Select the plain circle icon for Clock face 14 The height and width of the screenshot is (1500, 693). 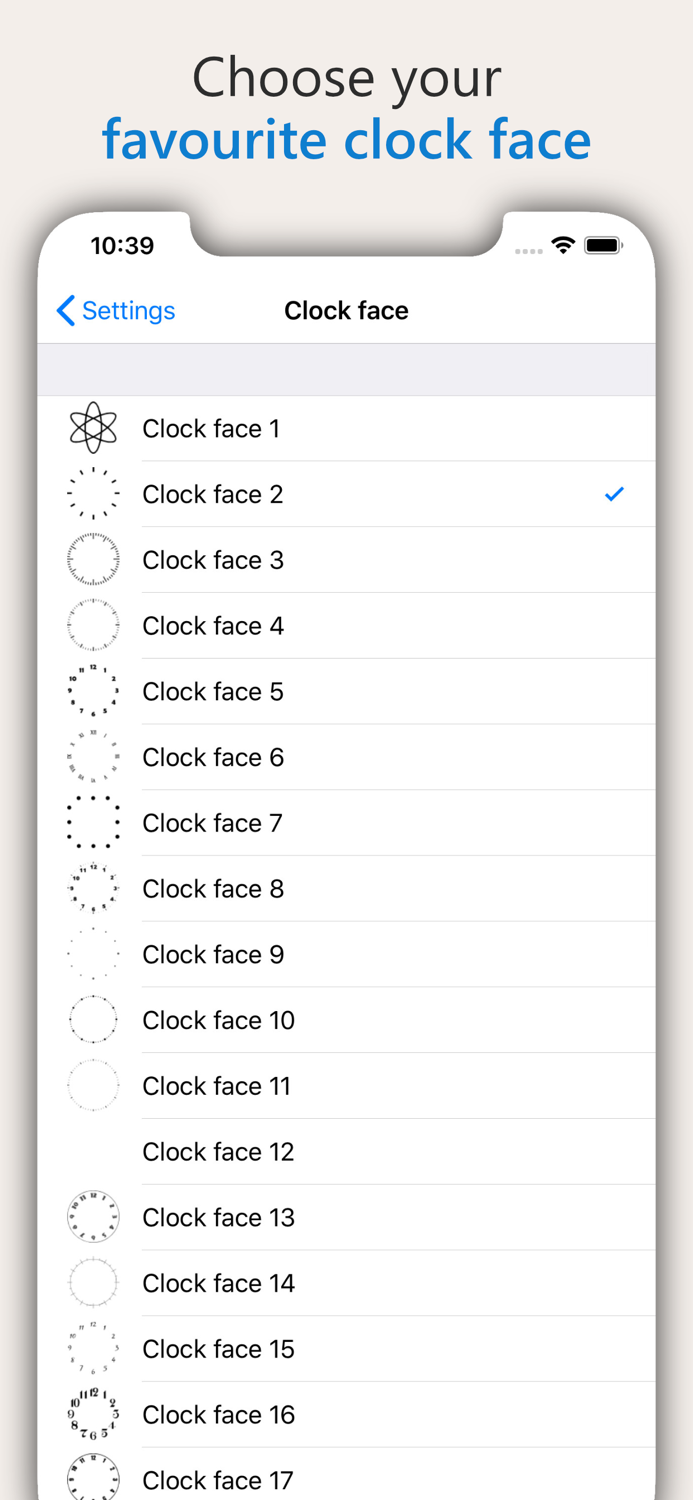93,1282
